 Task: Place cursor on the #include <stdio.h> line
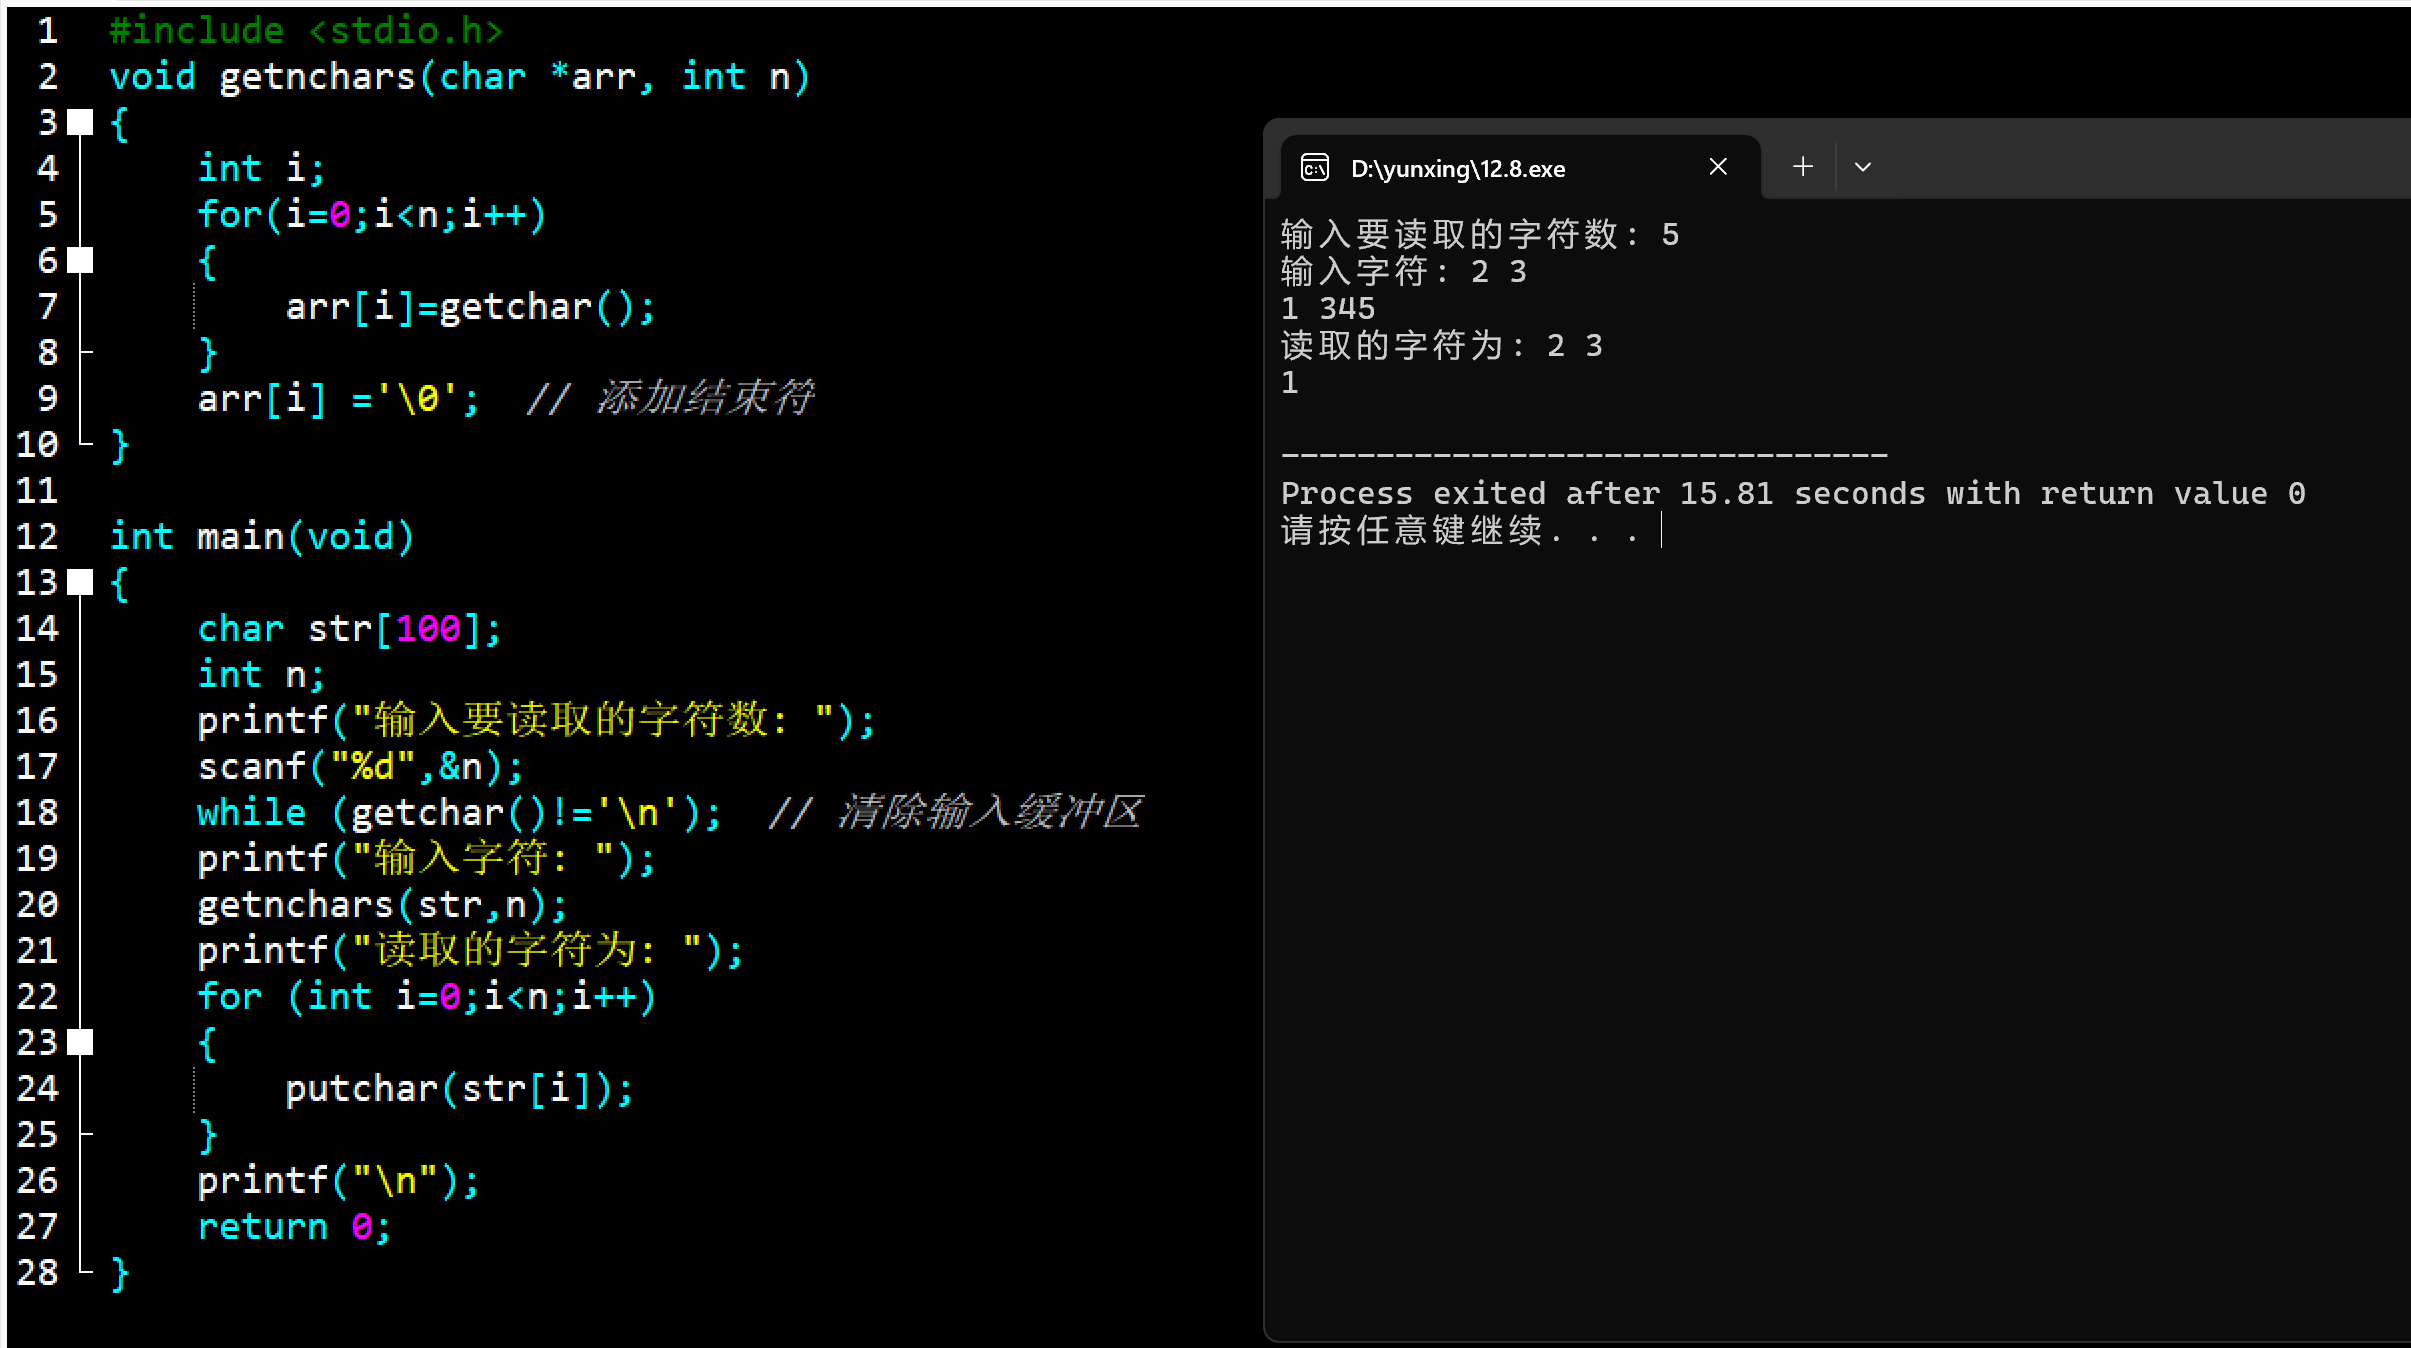(305, 31)
